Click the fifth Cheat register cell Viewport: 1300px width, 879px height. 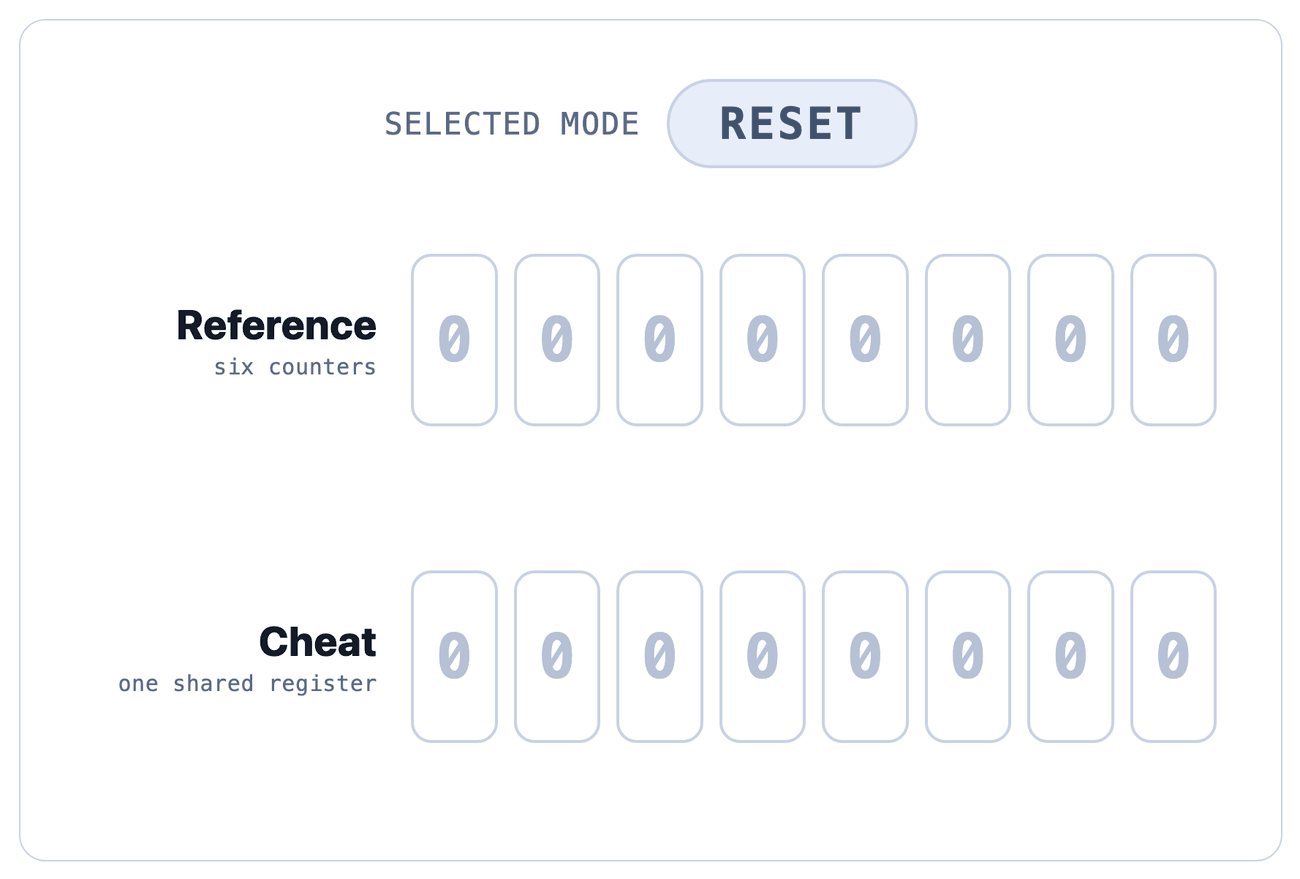[x=866, y=657]
